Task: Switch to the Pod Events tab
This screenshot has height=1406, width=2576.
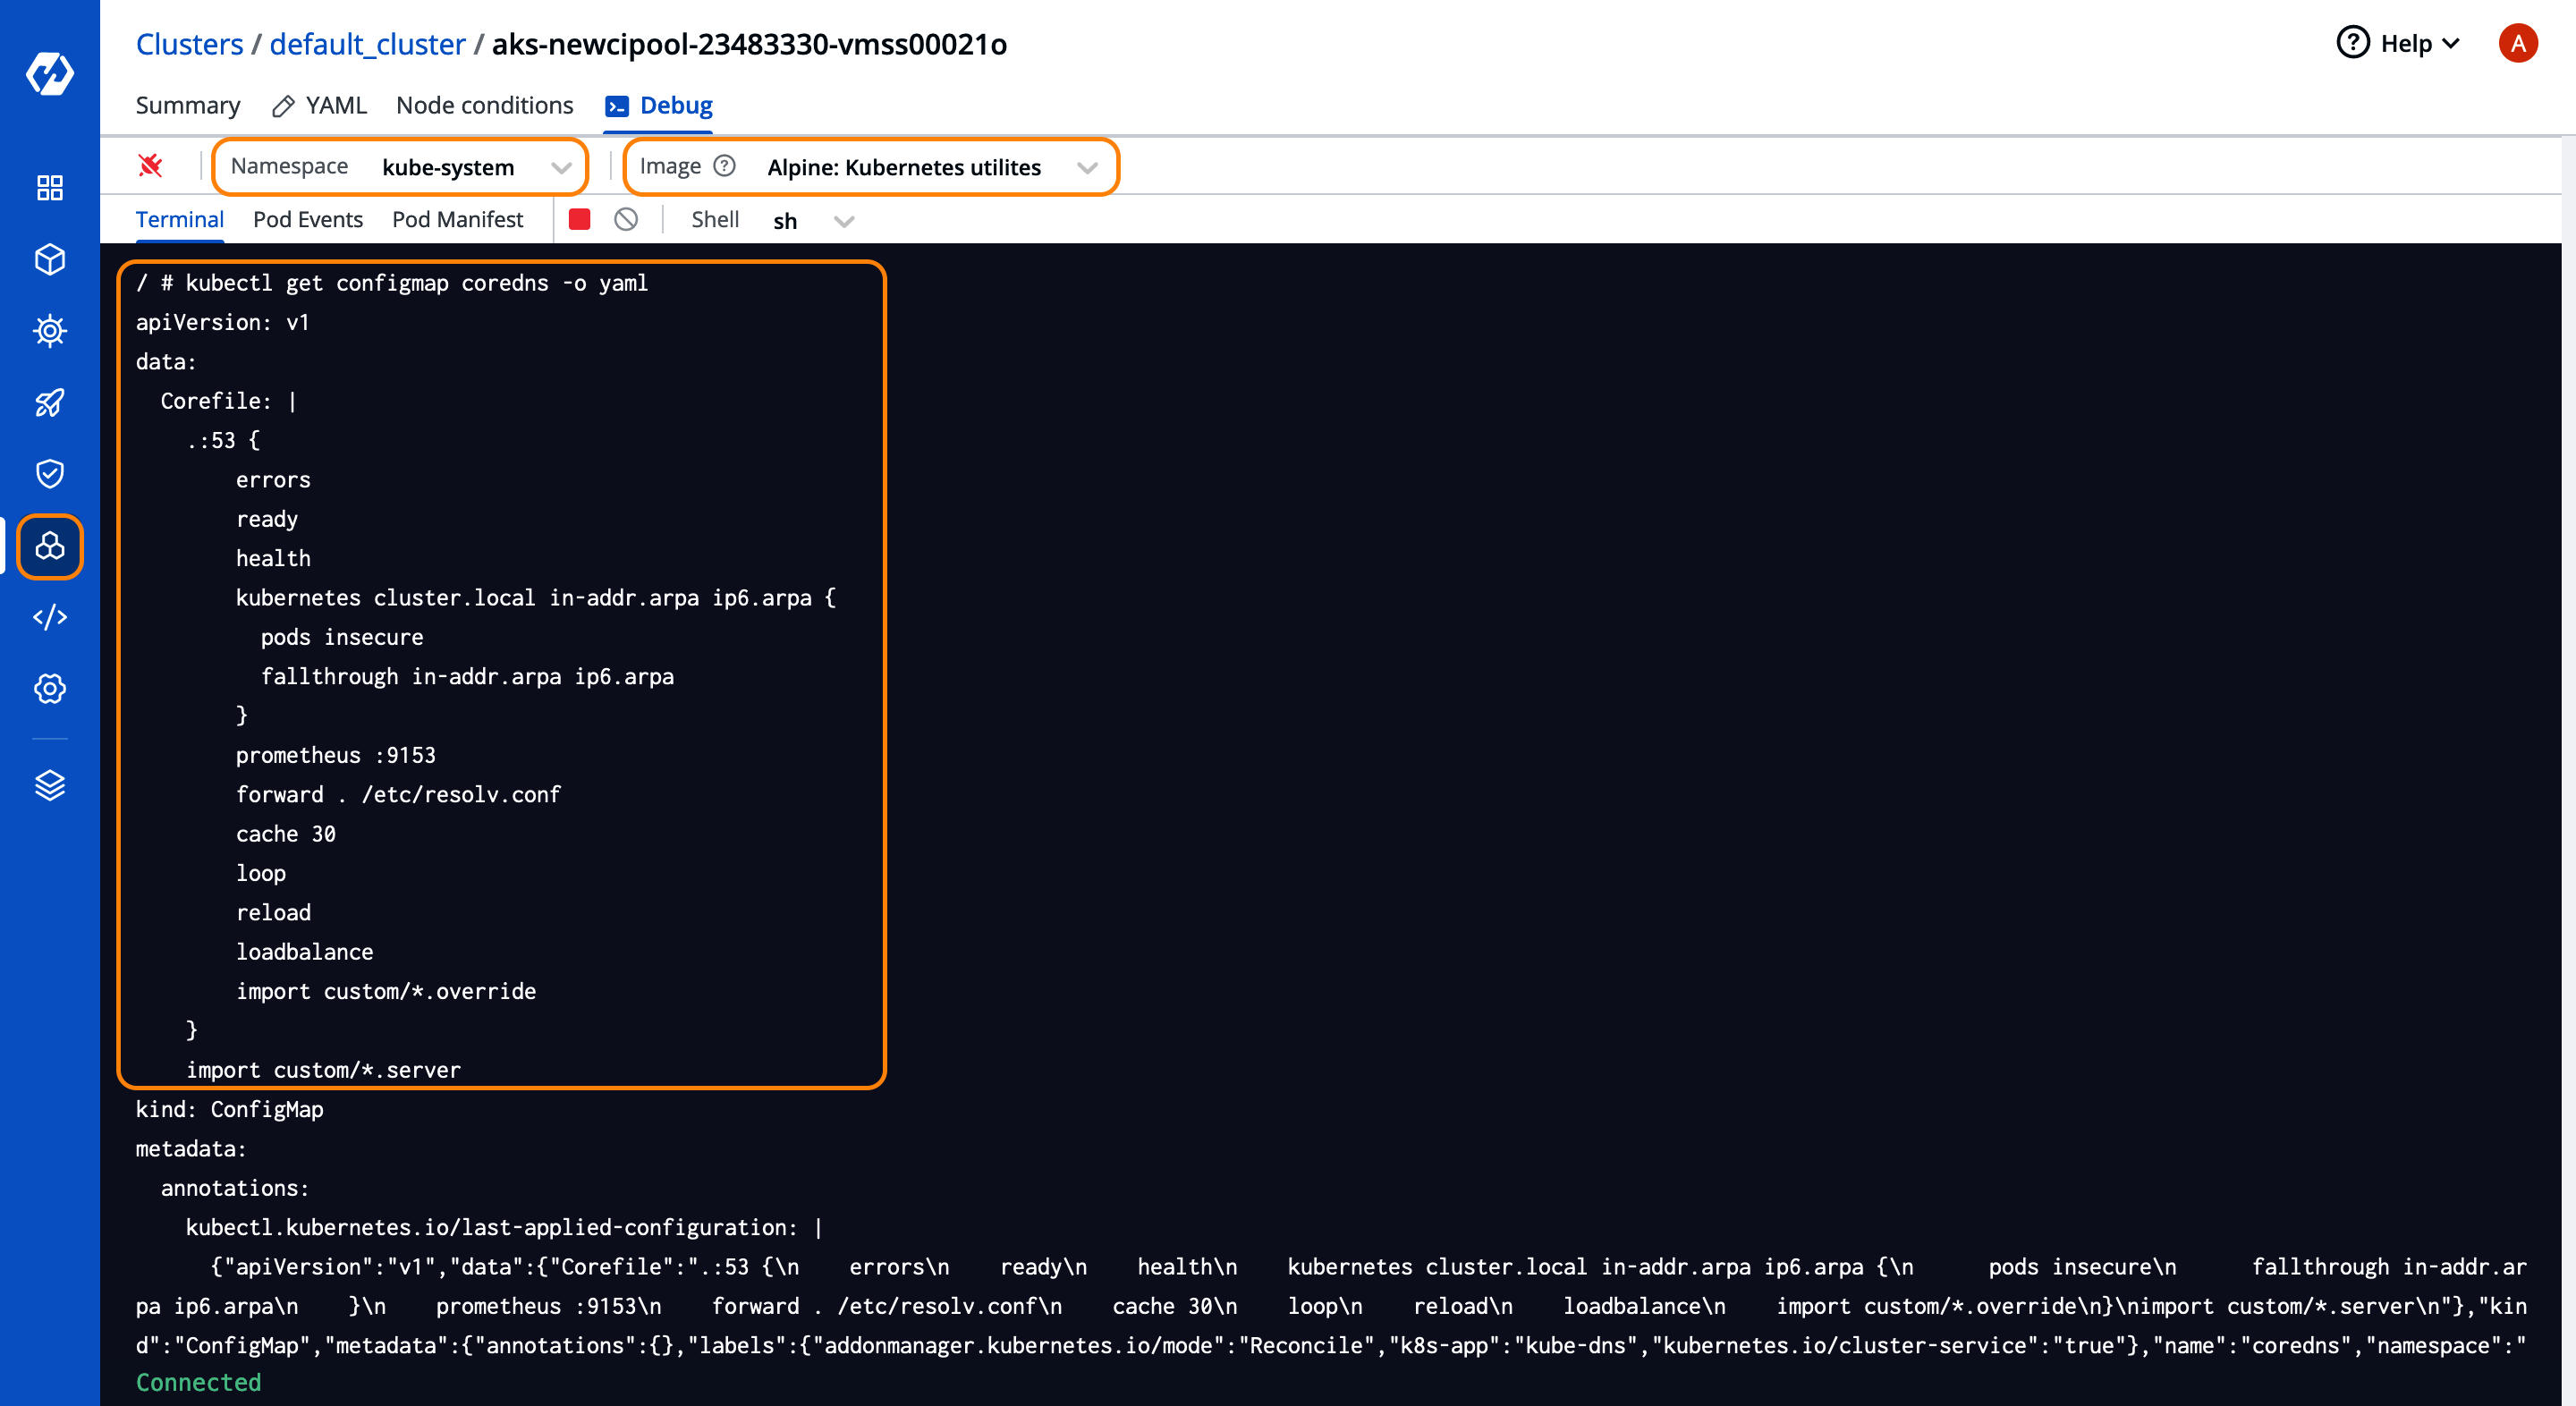Action: (309, 220)
